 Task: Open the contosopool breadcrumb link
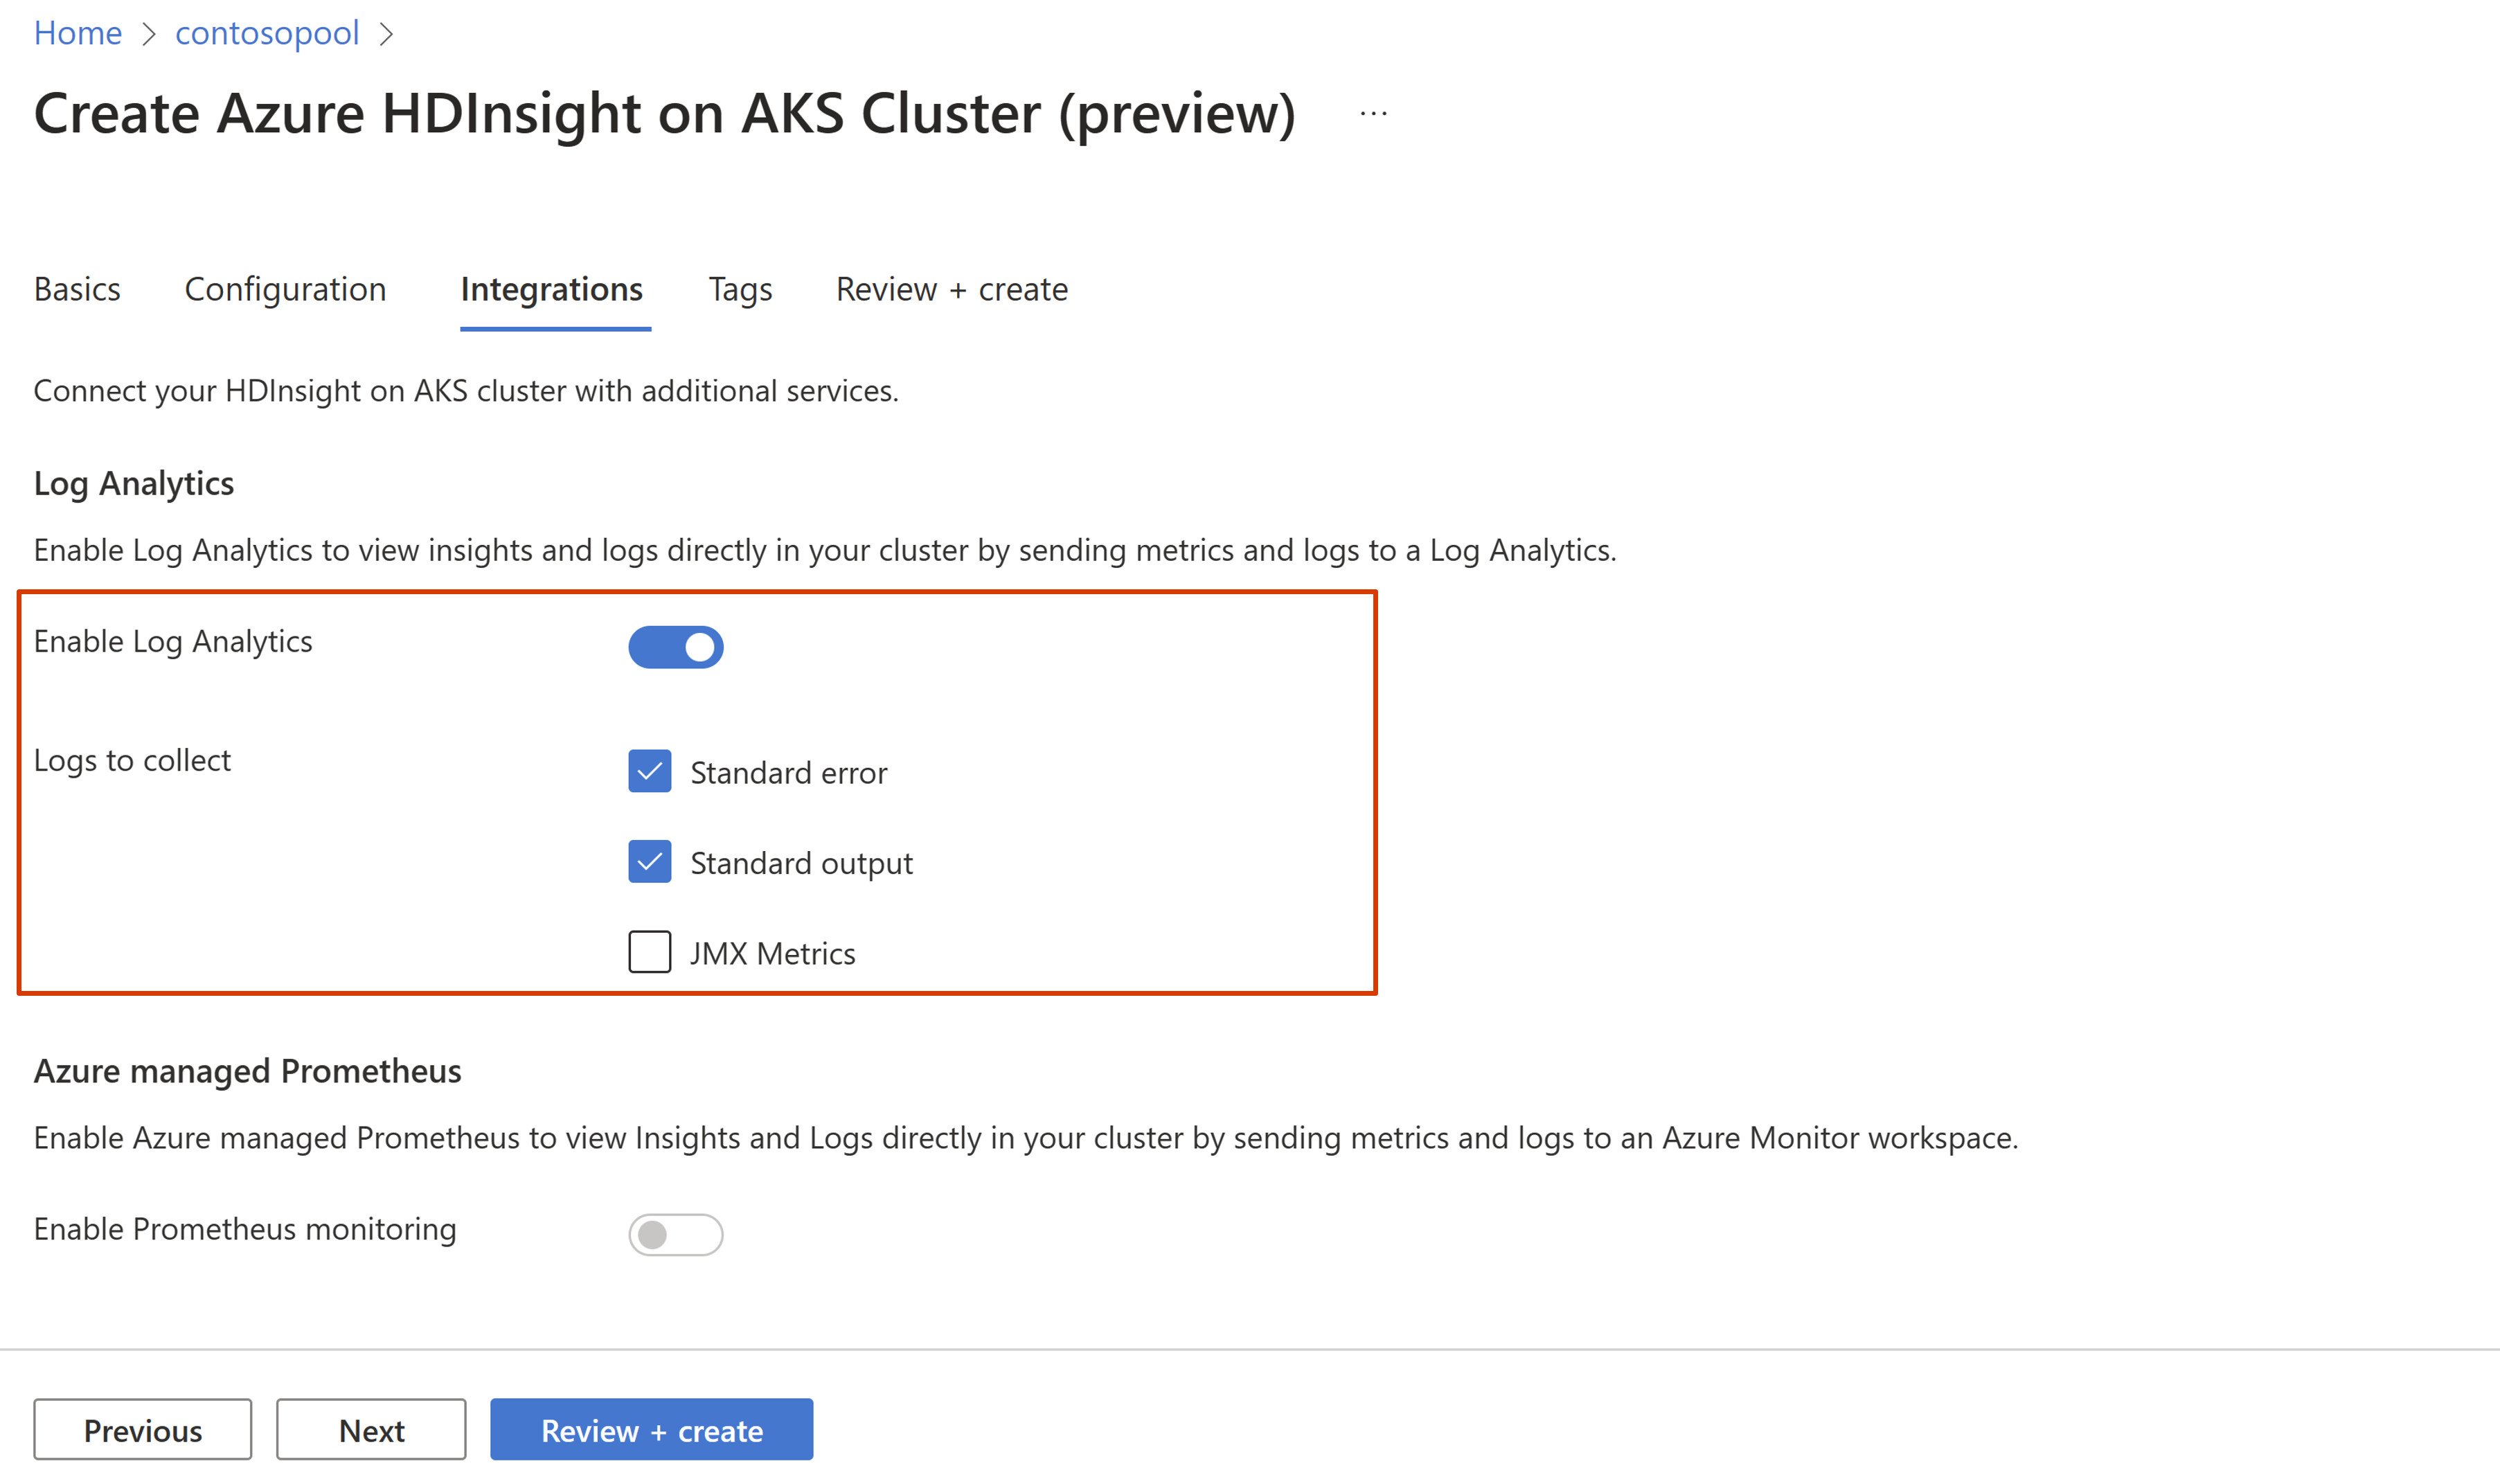(x=266, y=33)
